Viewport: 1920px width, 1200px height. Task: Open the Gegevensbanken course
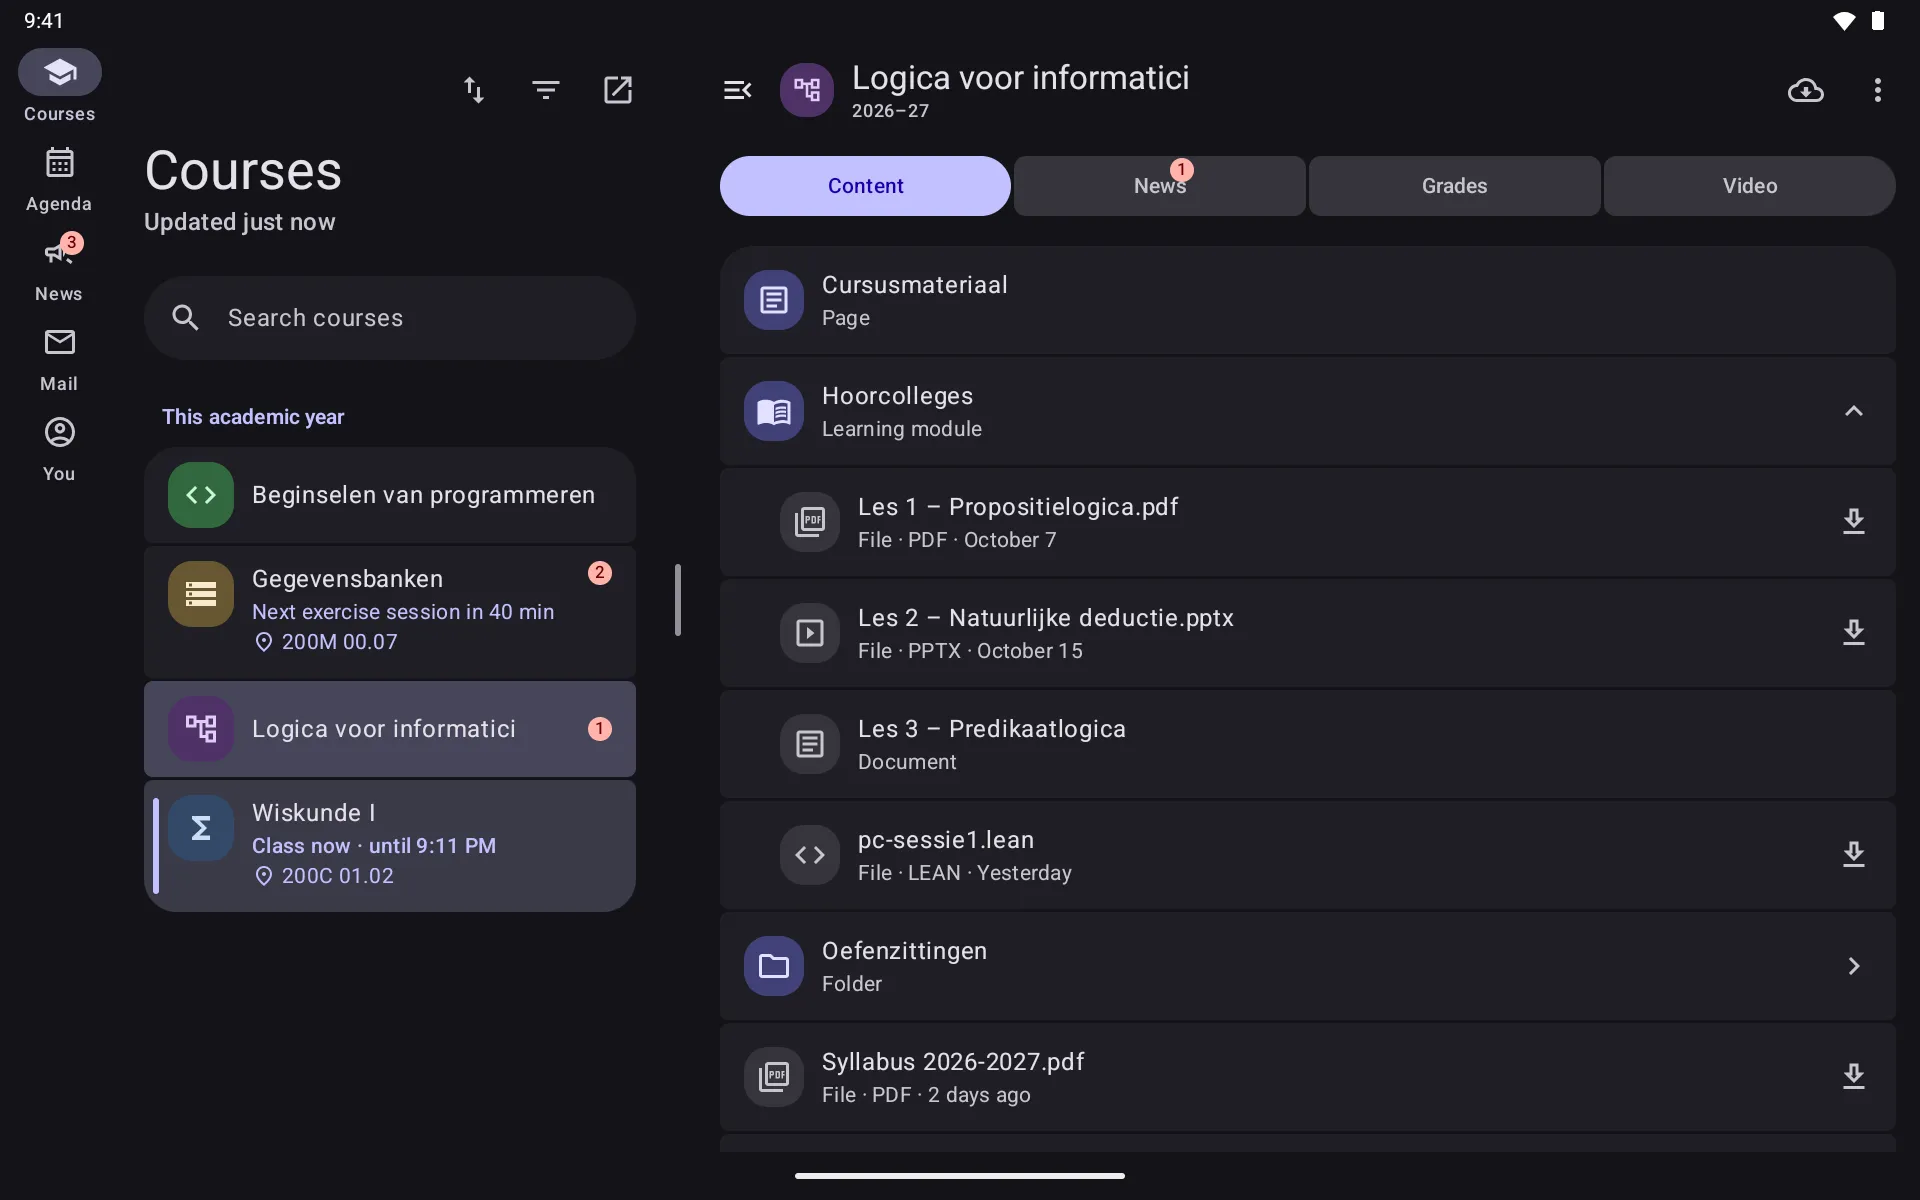[390, 611]
